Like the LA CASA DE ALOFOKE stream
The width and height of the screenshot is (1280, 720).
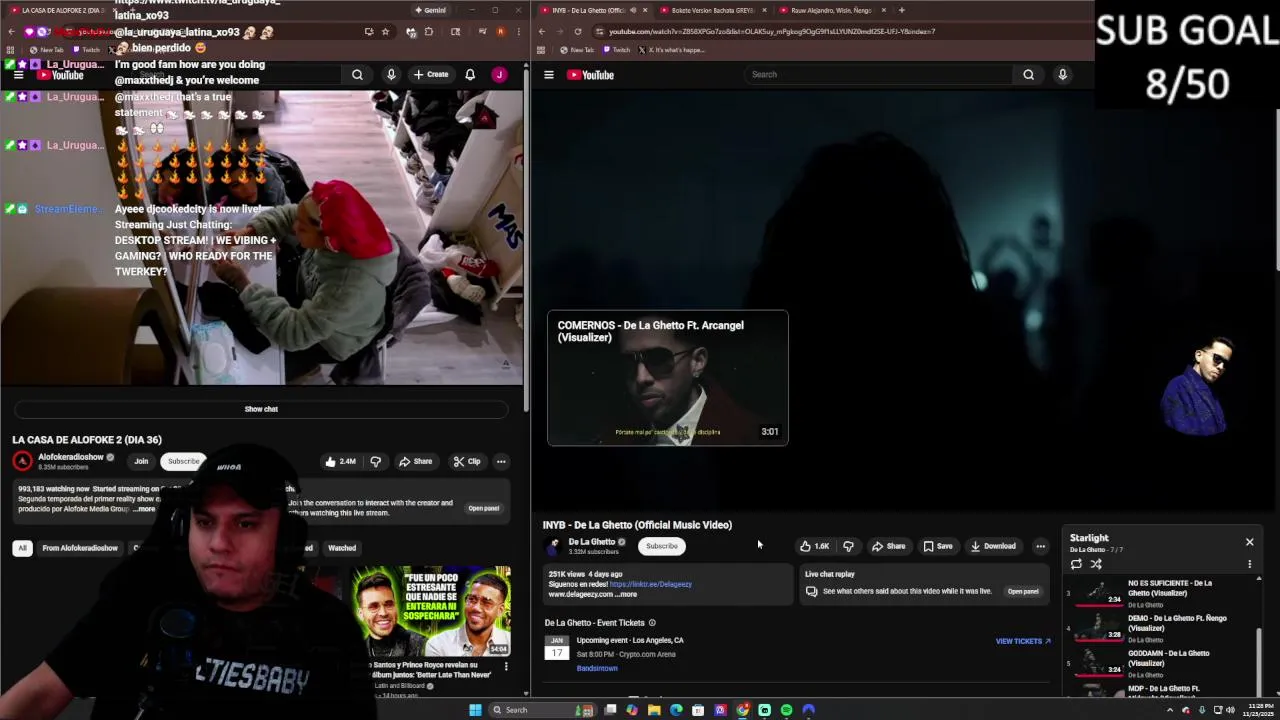340,461
